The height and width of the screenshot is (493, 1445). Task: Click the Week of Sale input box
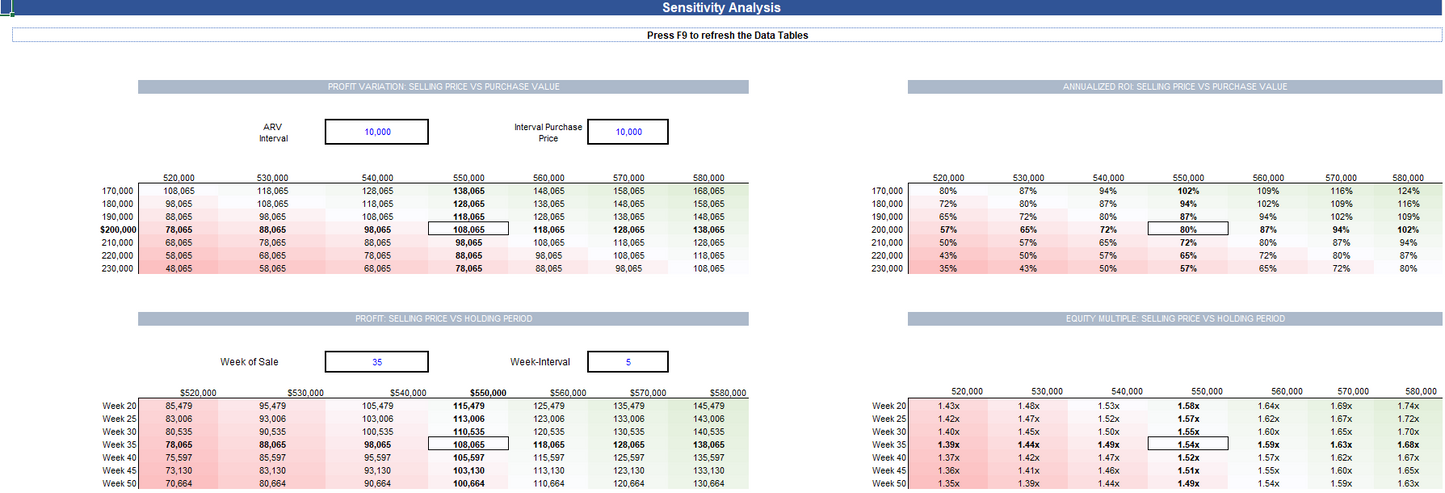(x=376, y=362)
